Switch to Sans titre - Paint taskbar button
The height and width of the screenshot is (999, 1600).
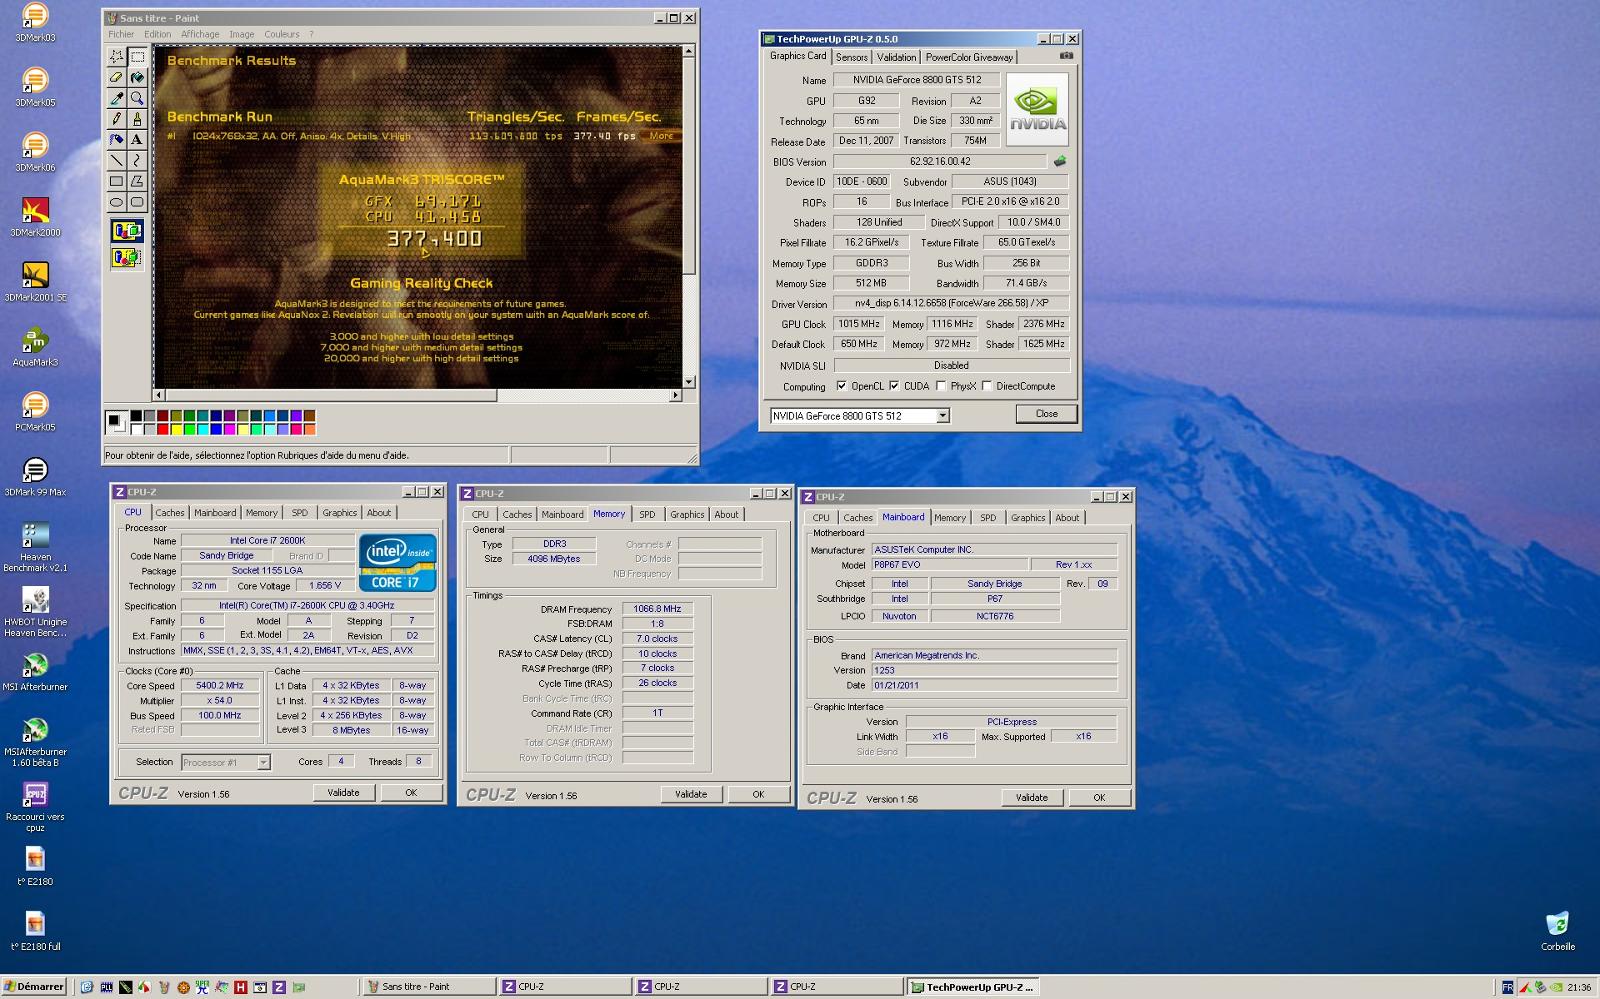(429, 987)
